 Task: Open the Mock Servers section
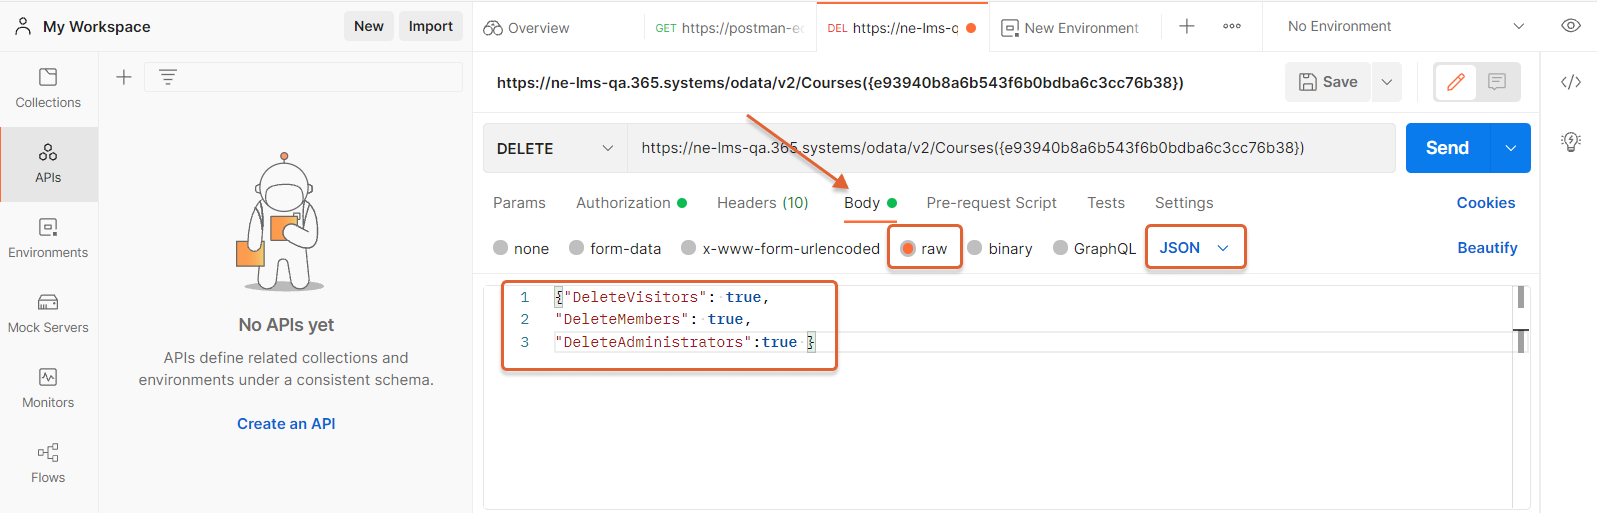(48, 313)
